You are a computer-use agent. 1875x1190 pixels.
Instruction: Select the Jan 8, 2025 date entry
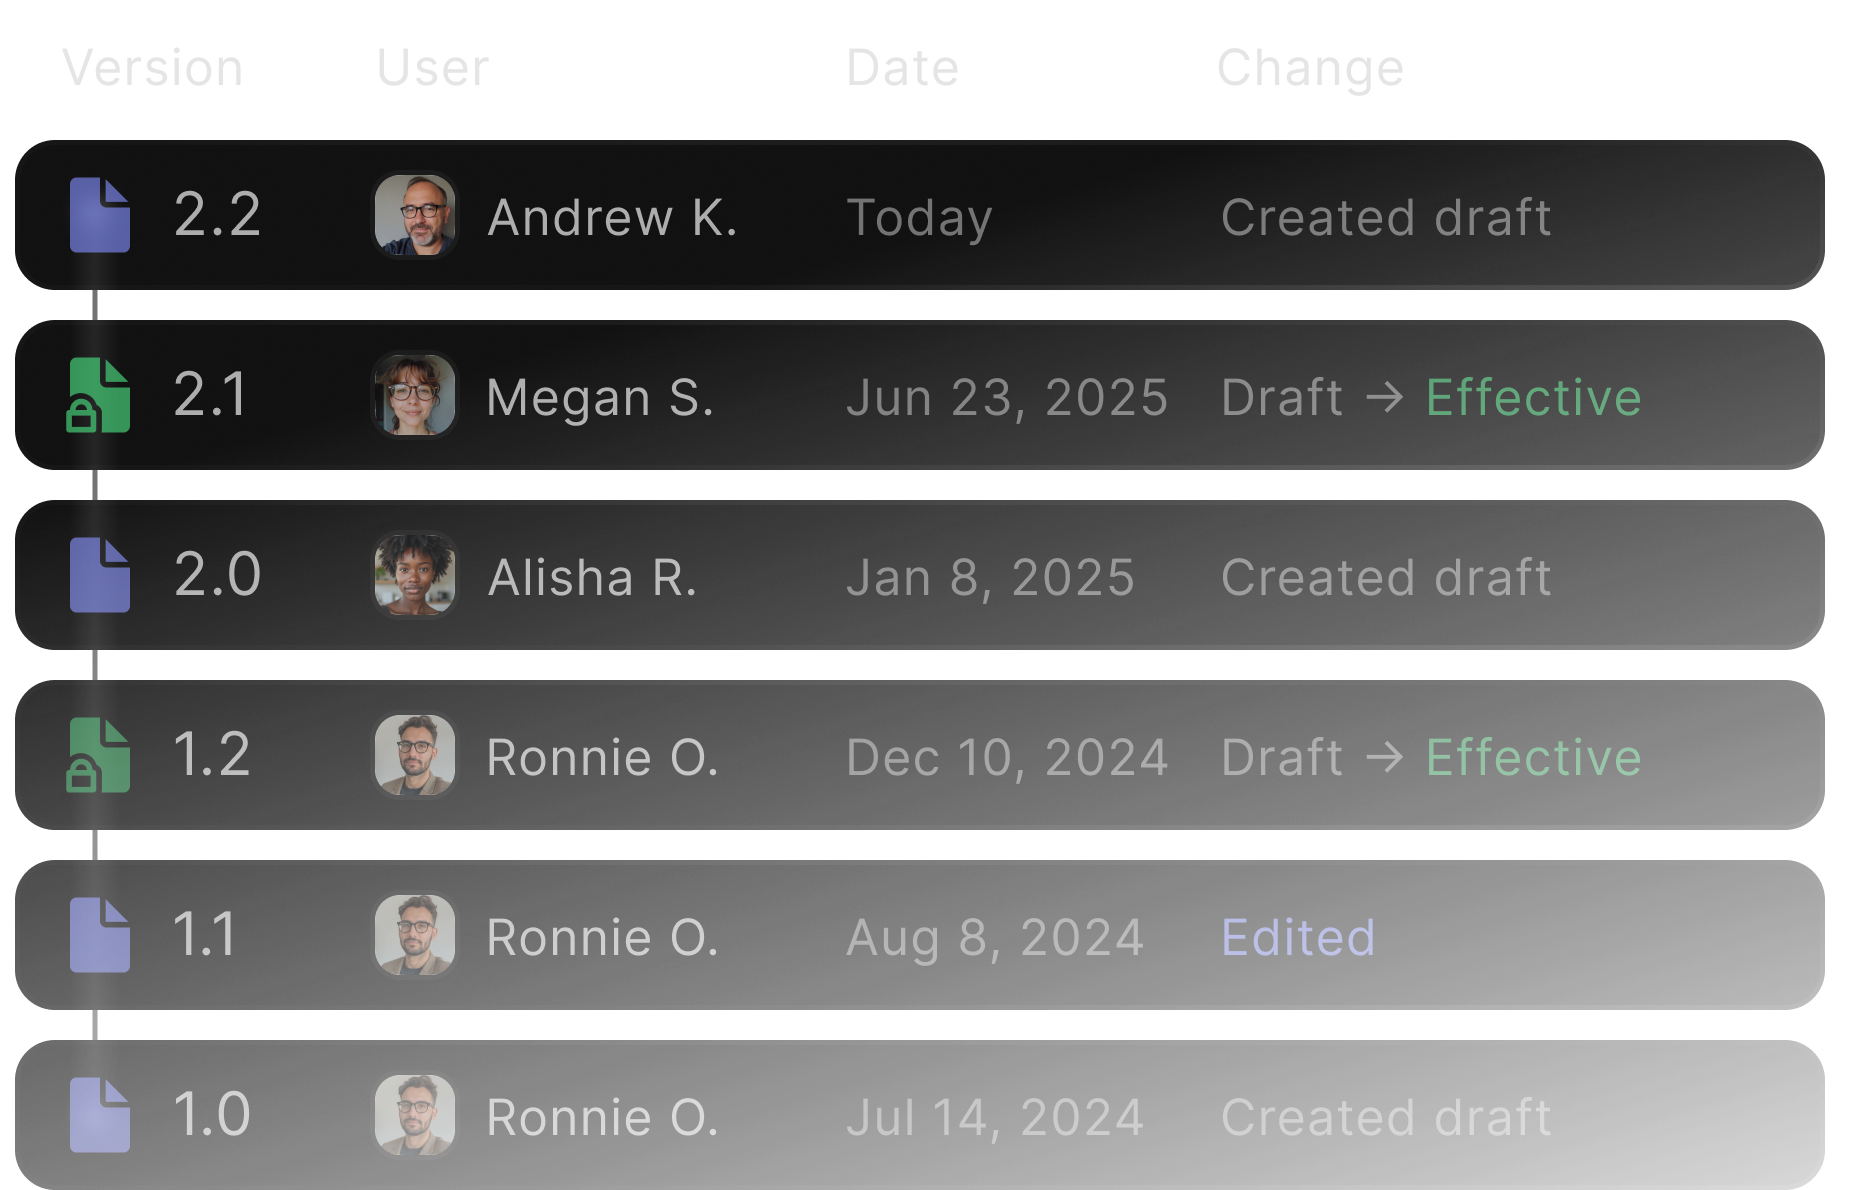point(990,577)
